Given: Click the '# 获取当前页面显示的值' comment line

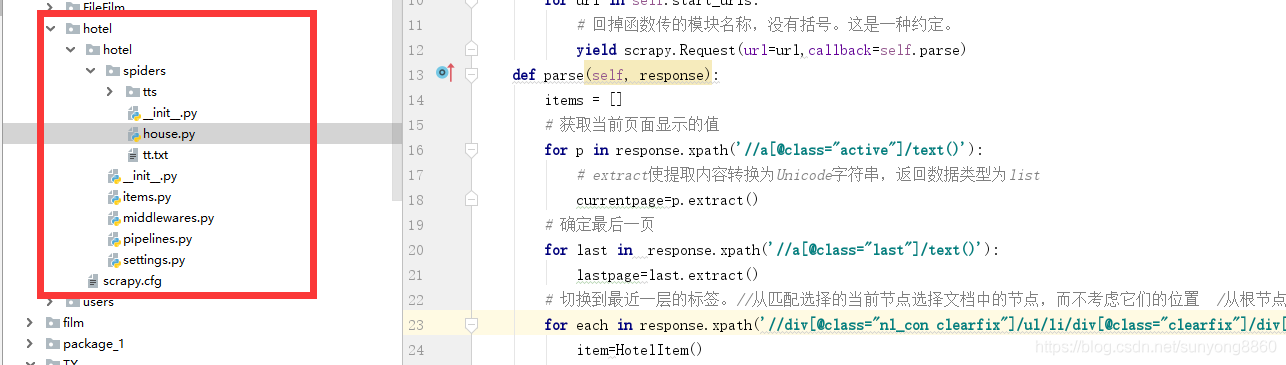Looking at the screenshot, I should [632, 125].
